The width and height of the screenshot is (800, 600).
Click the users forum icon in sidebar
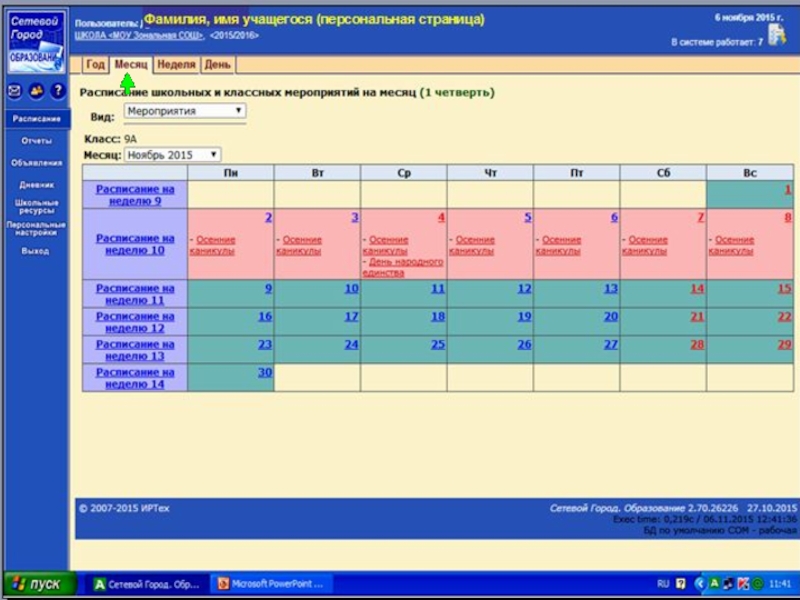(36, 91)
